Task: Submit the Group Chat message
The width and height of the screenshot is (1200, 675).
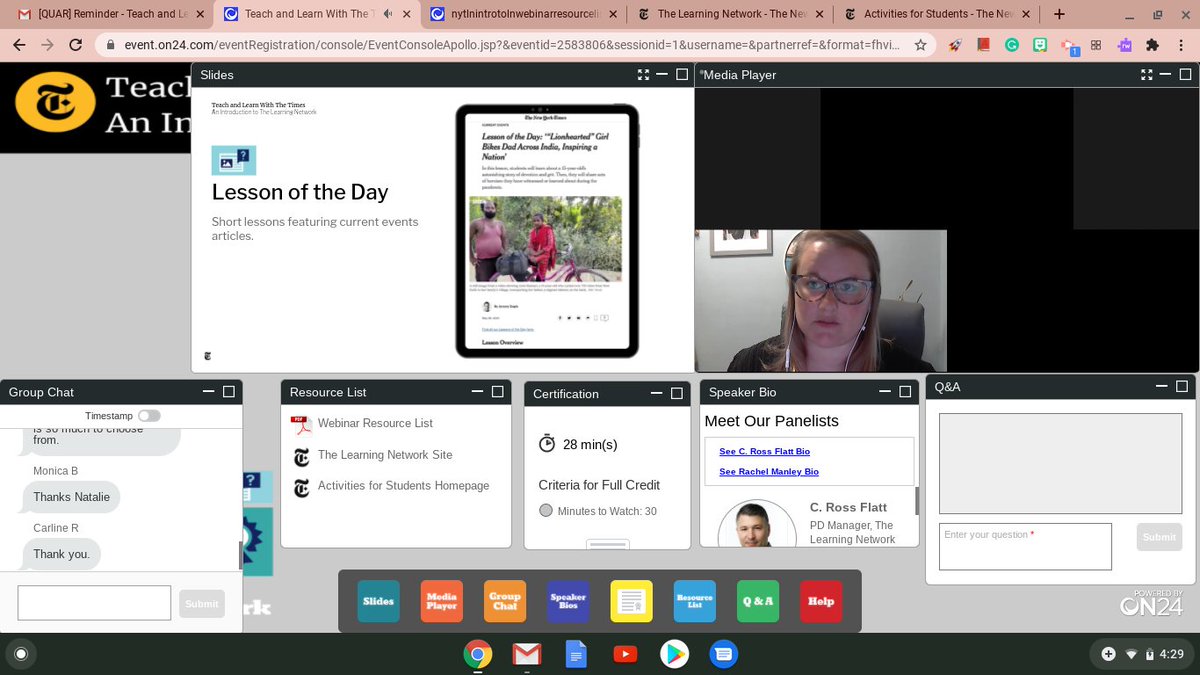Action: coord(201,603)
